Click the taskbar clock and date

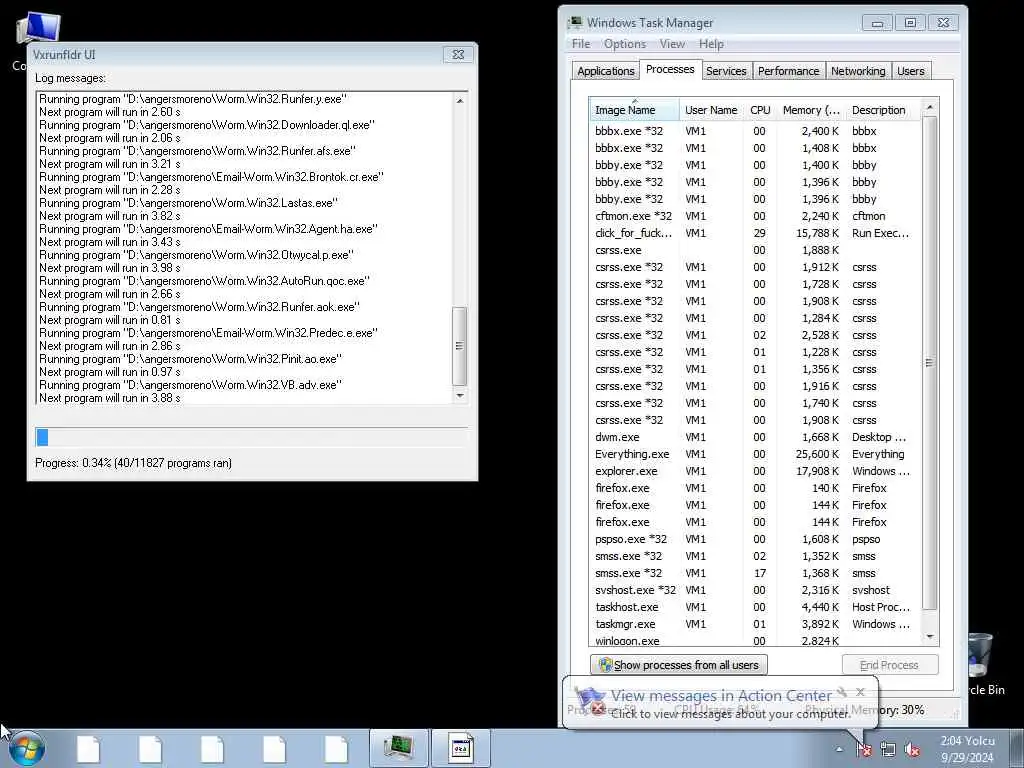[x=967, y=749]
